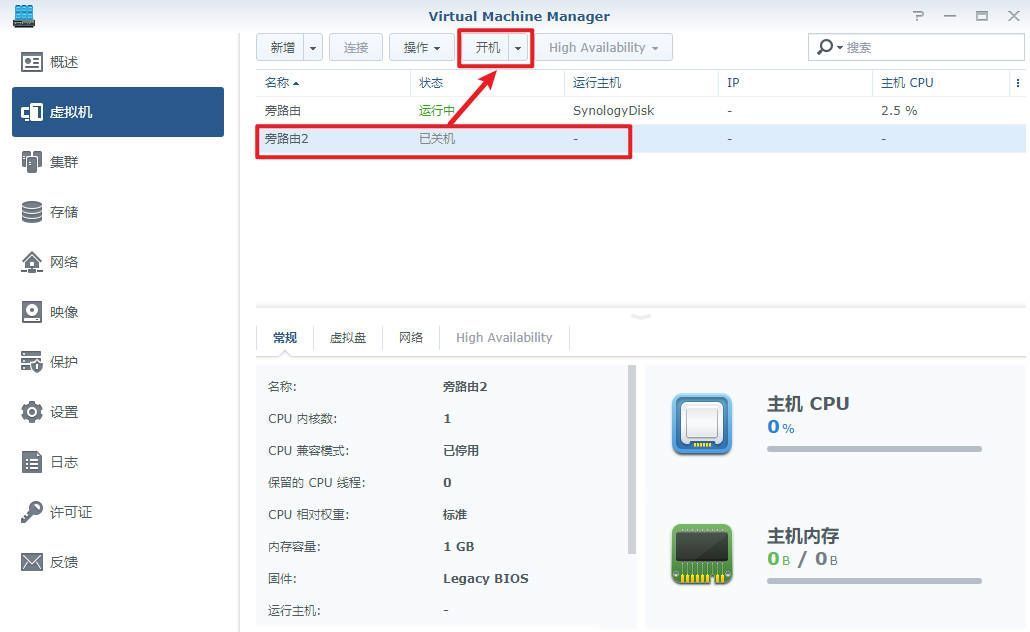Image resolution: width=1030 pixels, height=632 pixels.
Task: Switch to the 虚拟盘 virtual disk tab
Action: point(348,338)
